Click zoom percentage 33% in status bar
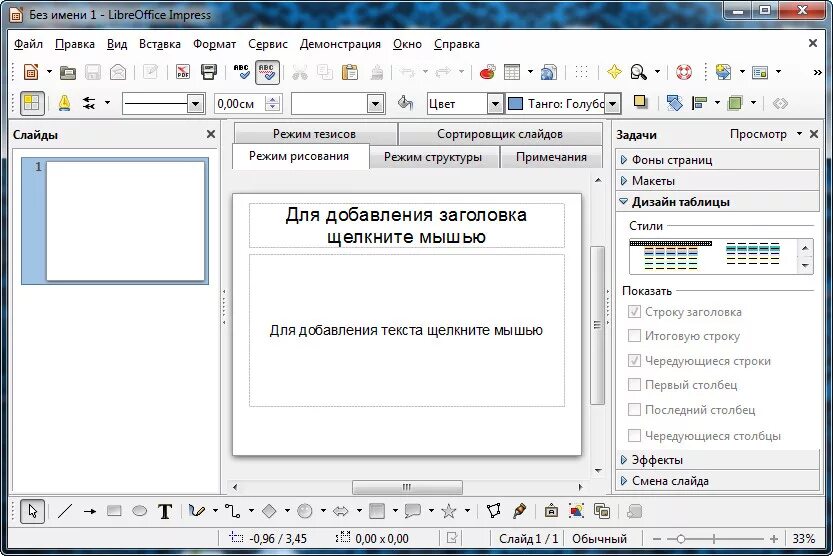 pos(803,538)
